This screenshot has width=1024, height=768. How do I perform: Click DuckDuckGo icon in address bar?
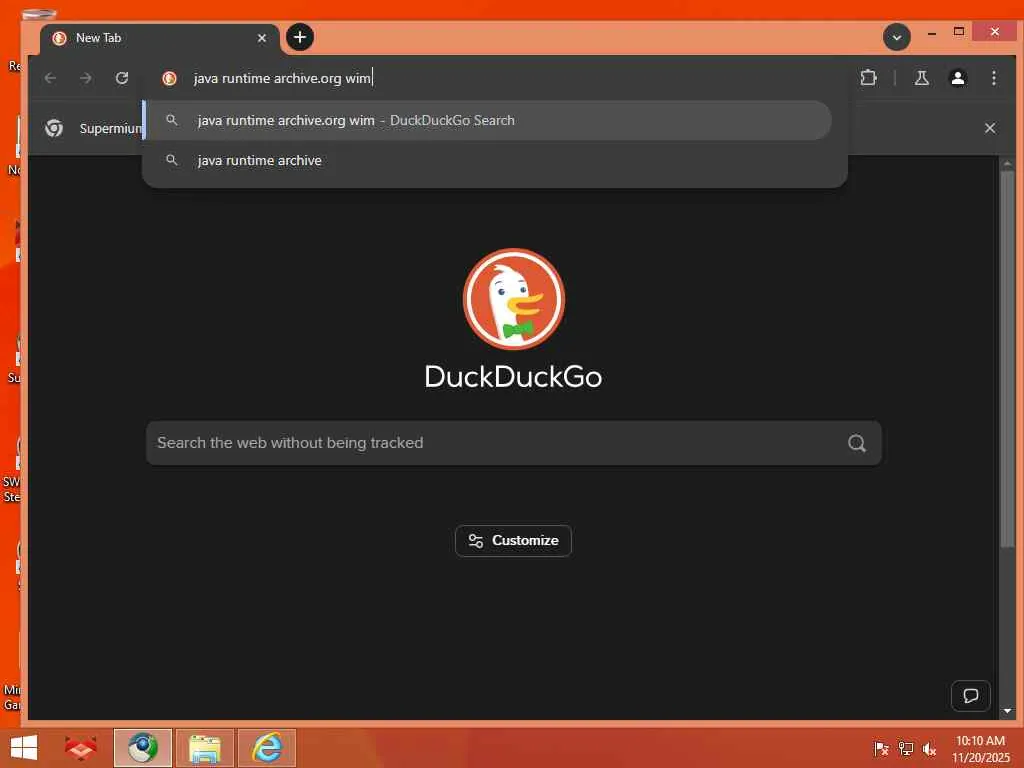pos(169,78)
